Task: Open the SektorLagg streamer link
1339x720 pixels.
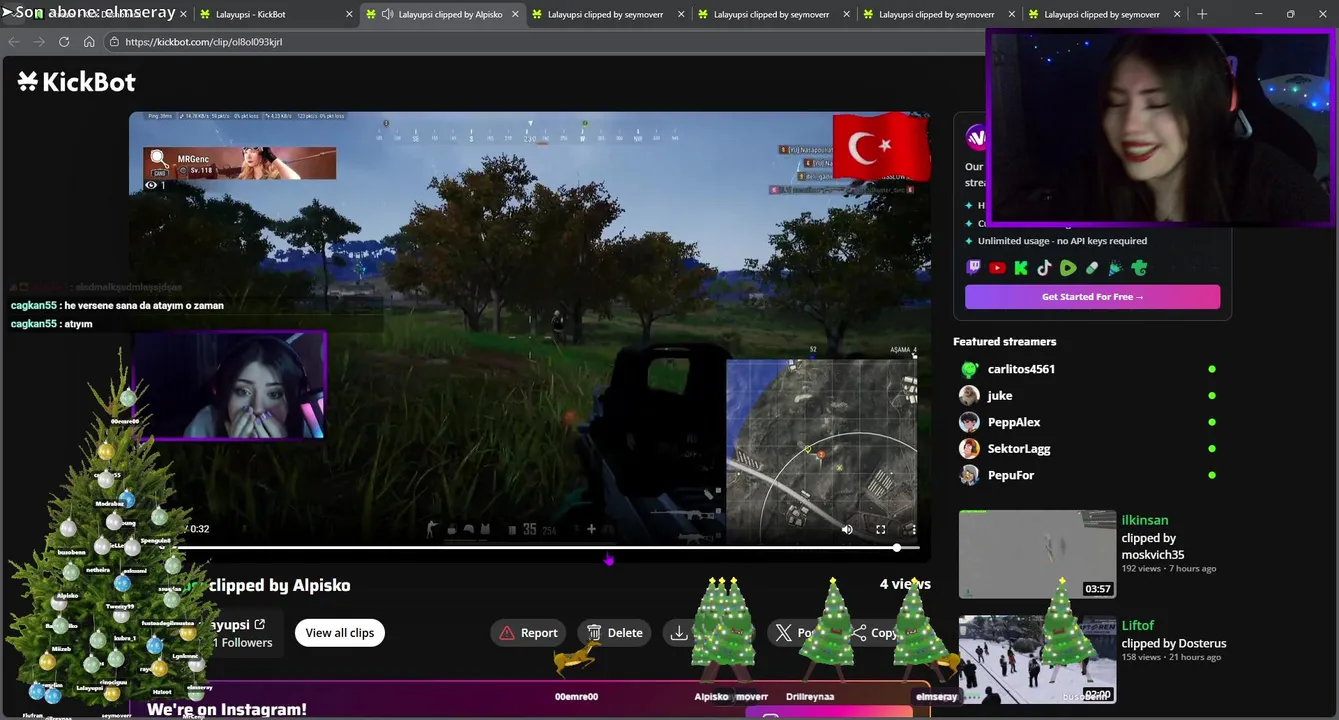Action: pyautogui.click(x=1019, y=448)
